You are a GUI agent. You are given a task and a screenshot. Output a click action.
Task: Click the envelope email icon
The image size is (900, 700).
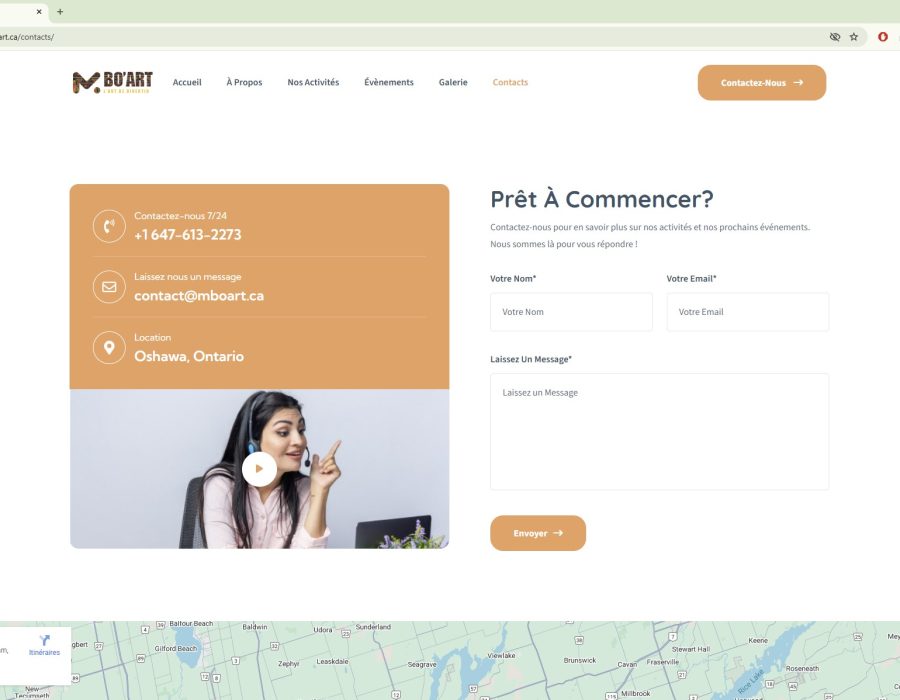coord(109,287)
